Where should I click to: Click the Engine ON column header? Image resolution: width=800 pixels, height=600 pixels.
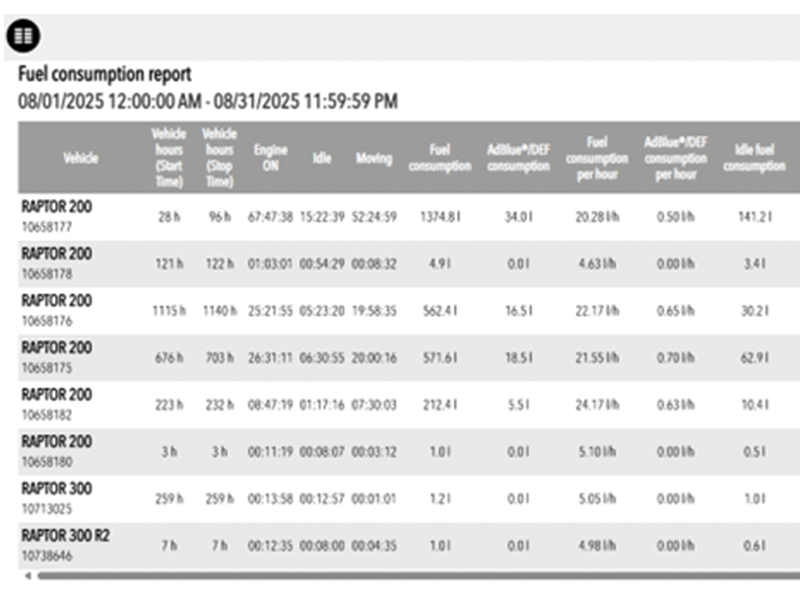pos(271,158)
